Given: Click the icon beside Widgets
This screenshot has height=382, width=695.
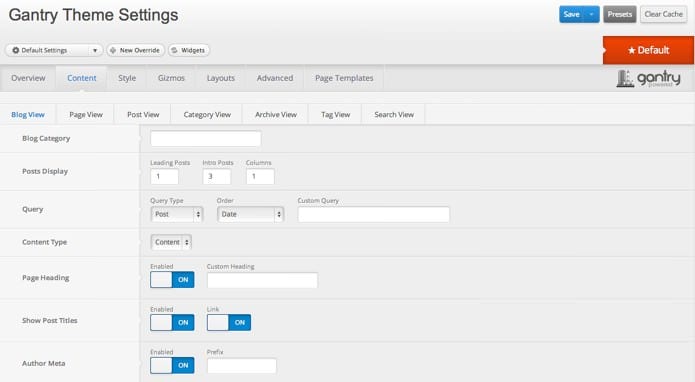Looking at the screenshot, I should [175, 51].
